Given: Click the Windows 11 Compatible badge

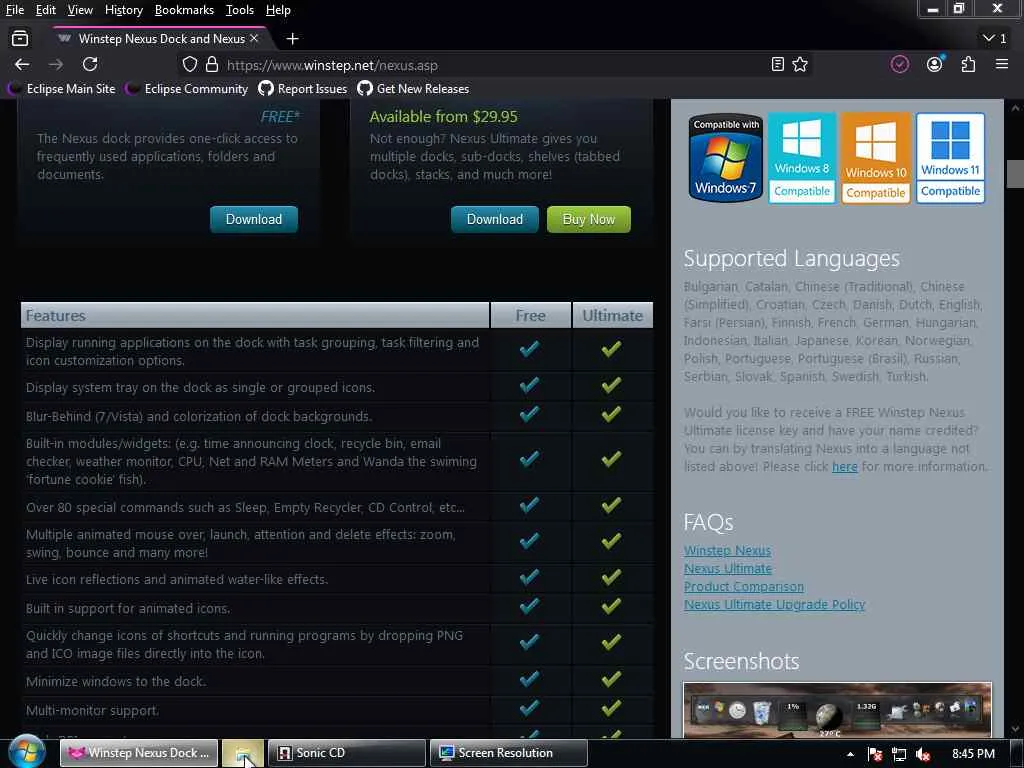Looking at the screenshot, I should point(950,158).
